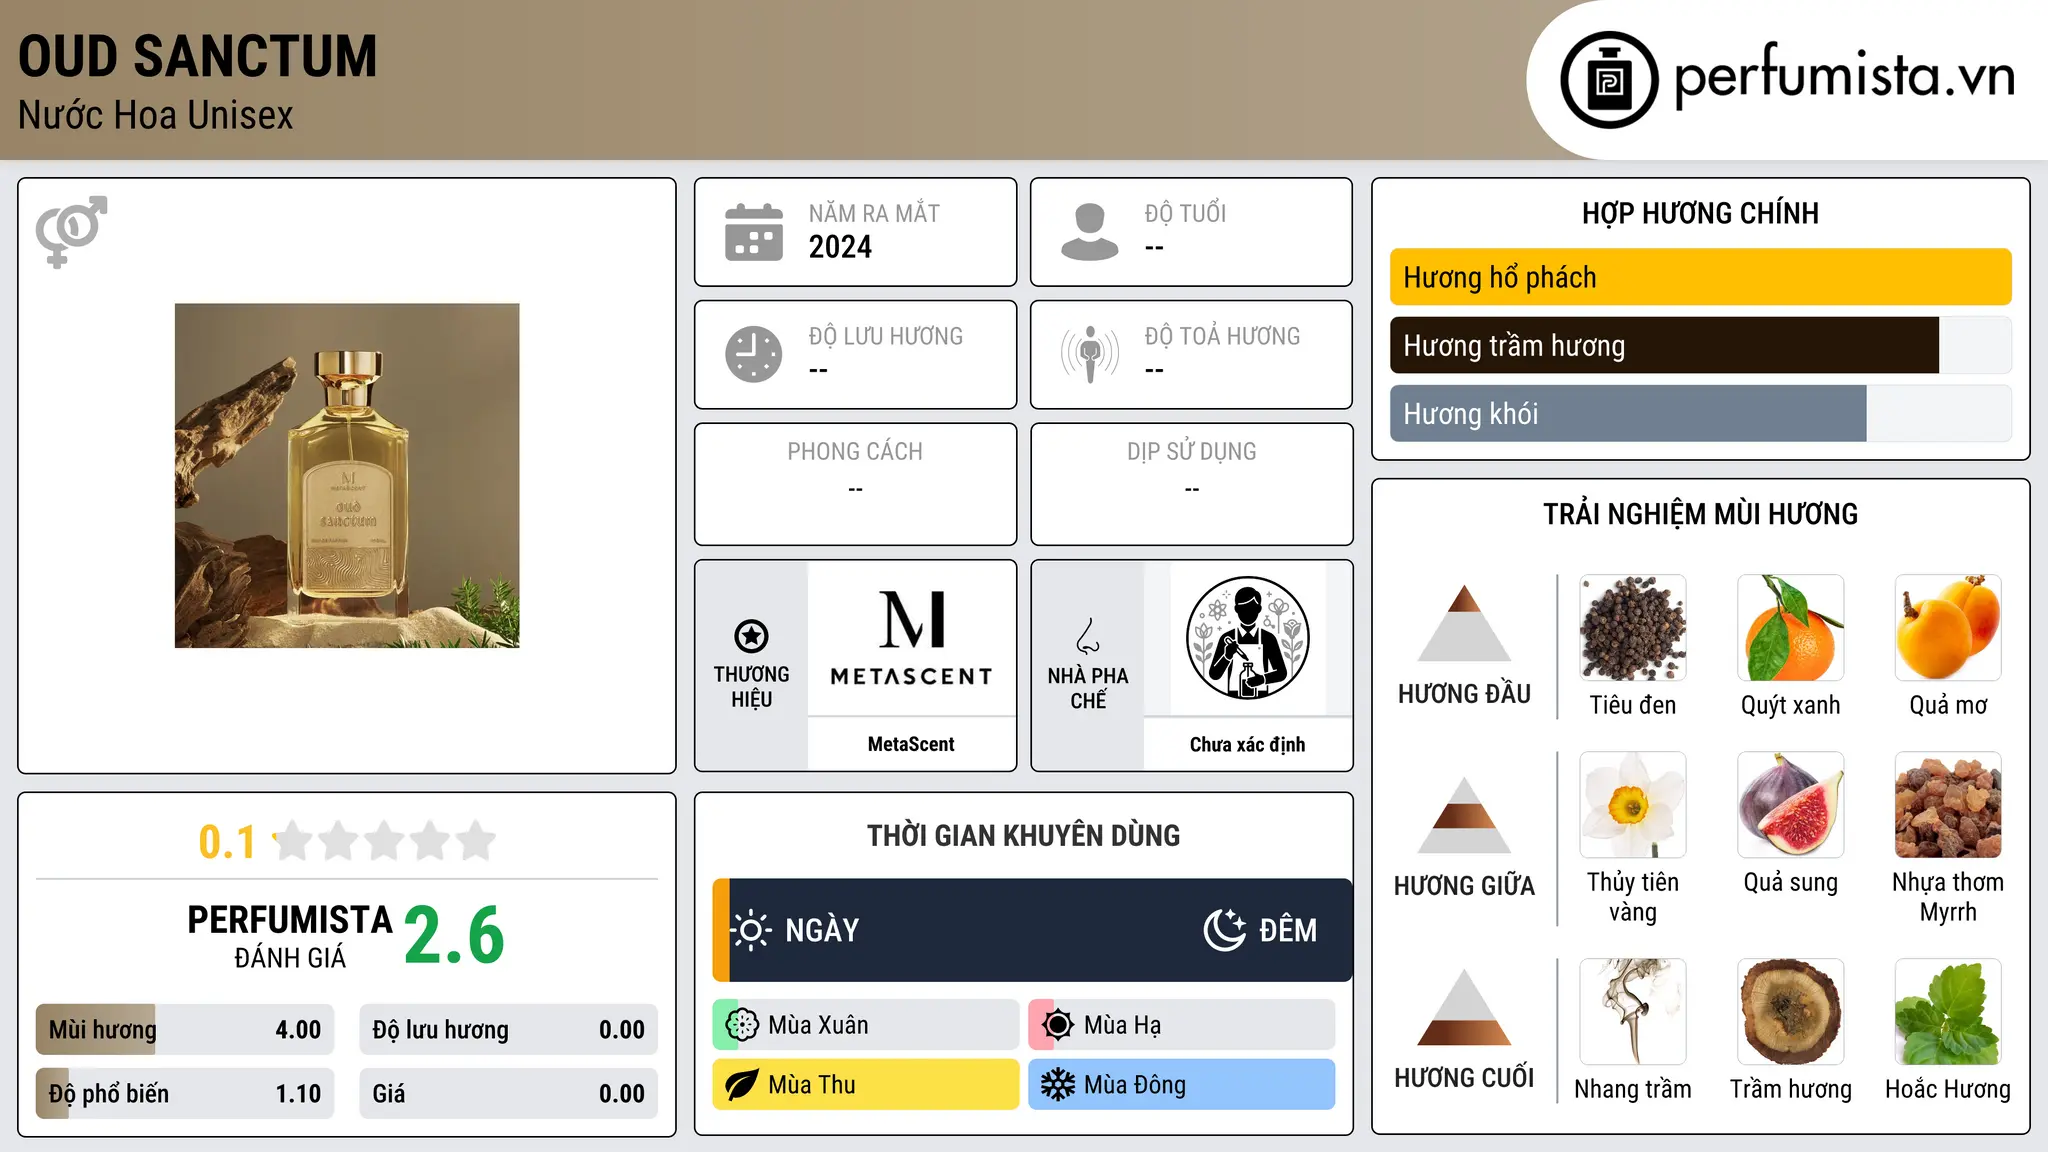Select the Nhựa thơm Myrrh note image
2048x1152 pixels.
[x=1948, y=805]
